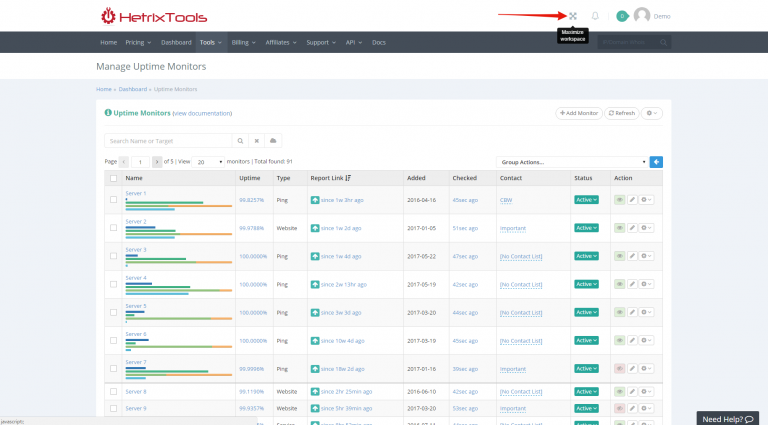Edit Server 6 with pencil icon
The height and width of the screenshot is (425, 768).
pos(632,340)
